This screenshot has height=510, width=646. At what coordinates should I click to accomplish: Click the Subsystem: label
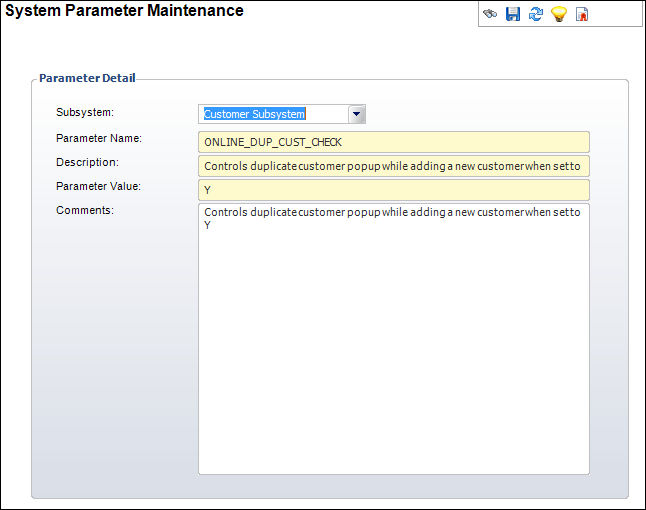[x=85, y=112]
